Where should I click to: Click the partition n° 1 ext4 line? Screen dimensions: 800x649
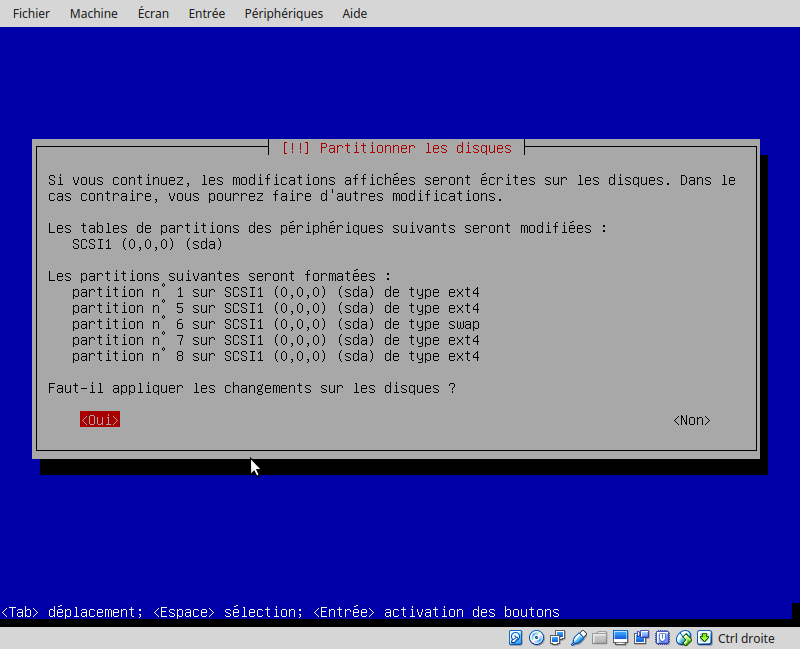pyautogui.click(x=276, y=292)
